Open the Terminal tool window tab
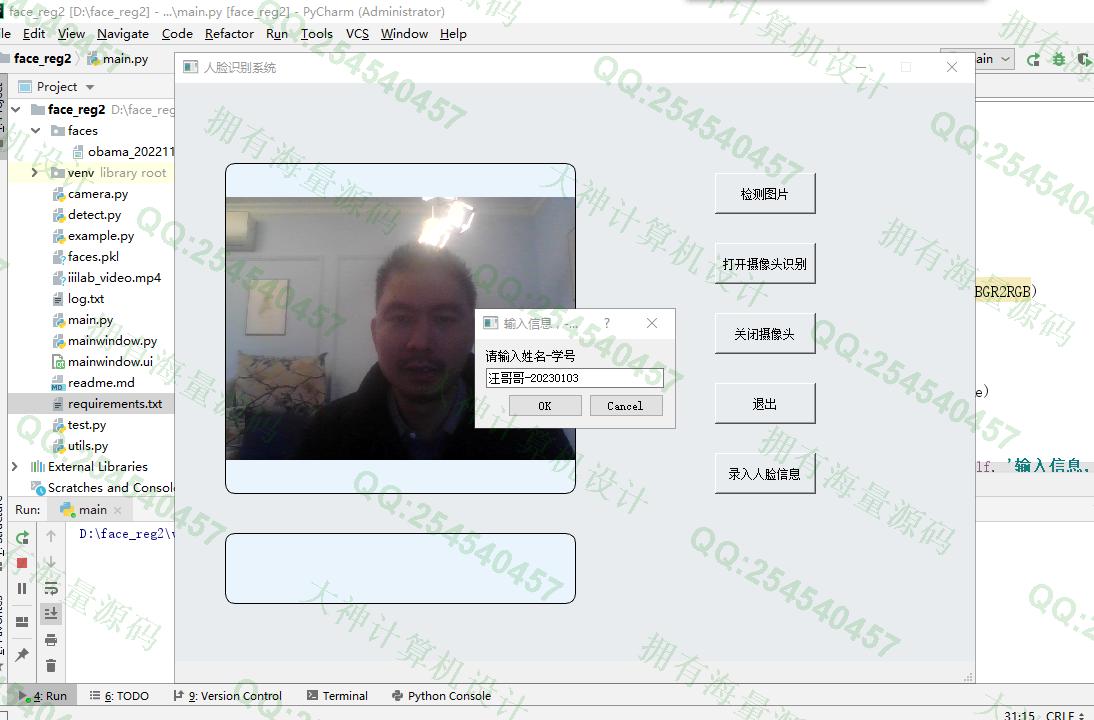The height and width of the screenshot is (720, 1094). click(x=337, y=696)
